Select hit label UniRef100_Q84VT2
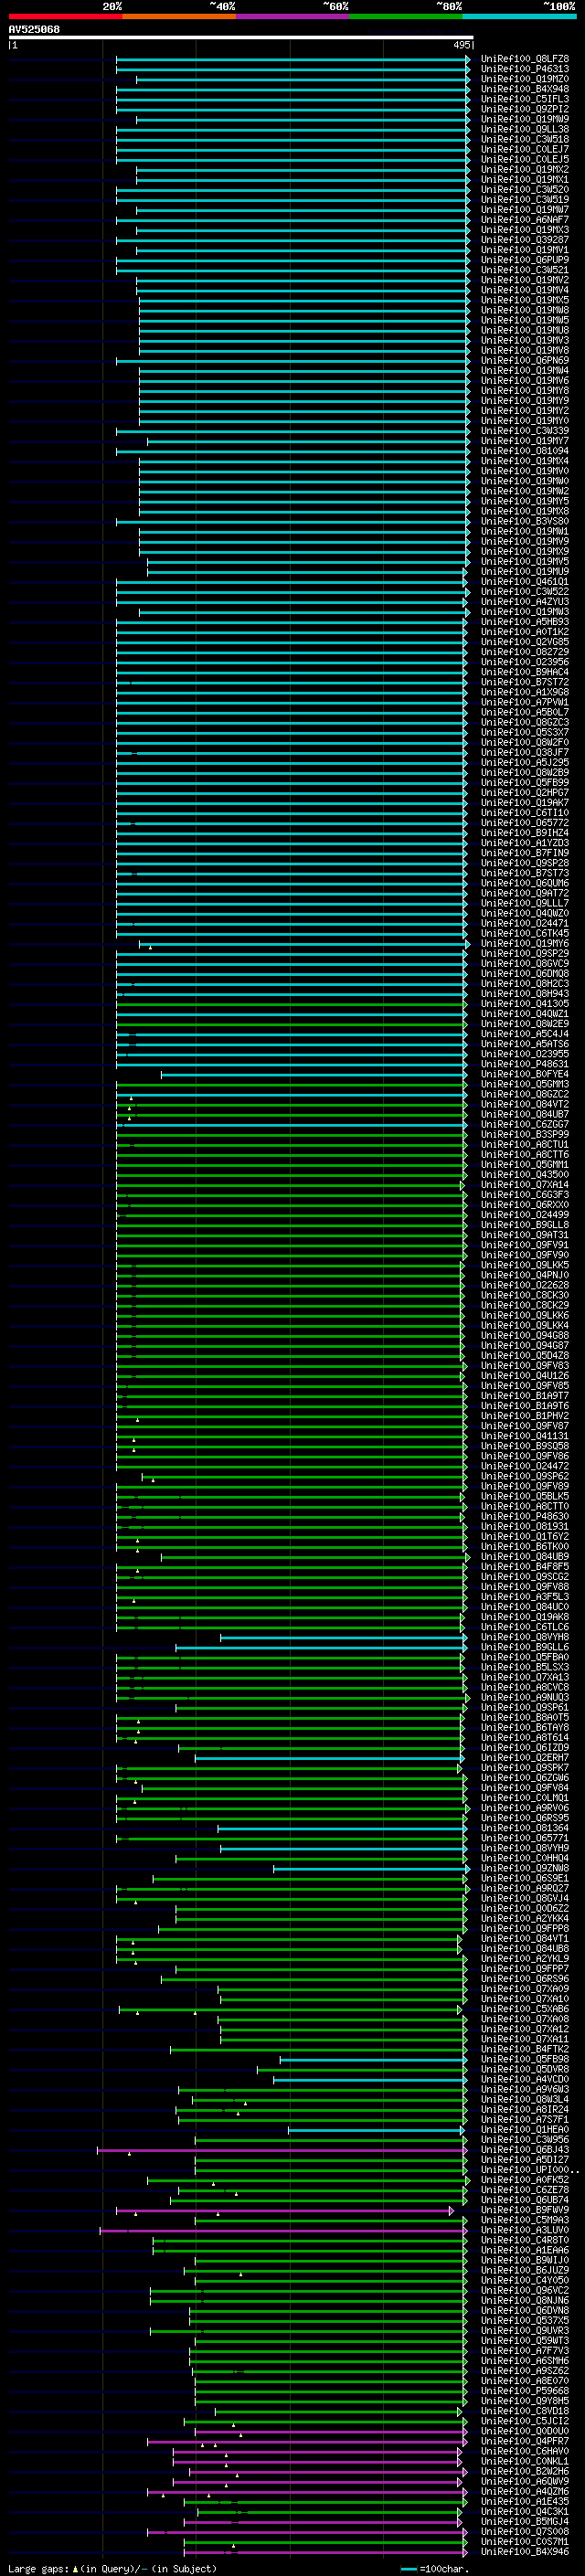This screenshot has height=2576, width=585. click(x=524, y=1104)
